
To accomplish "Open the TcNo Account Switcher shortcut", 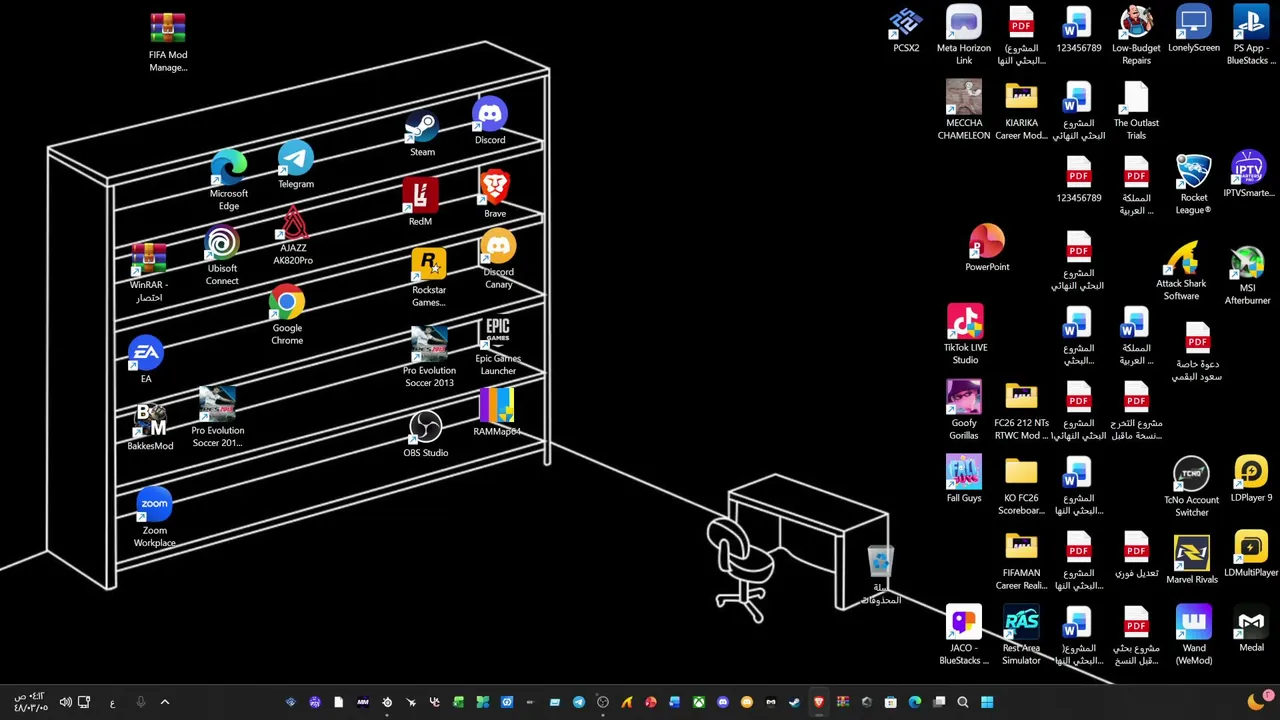I will tap(1191, 488).
